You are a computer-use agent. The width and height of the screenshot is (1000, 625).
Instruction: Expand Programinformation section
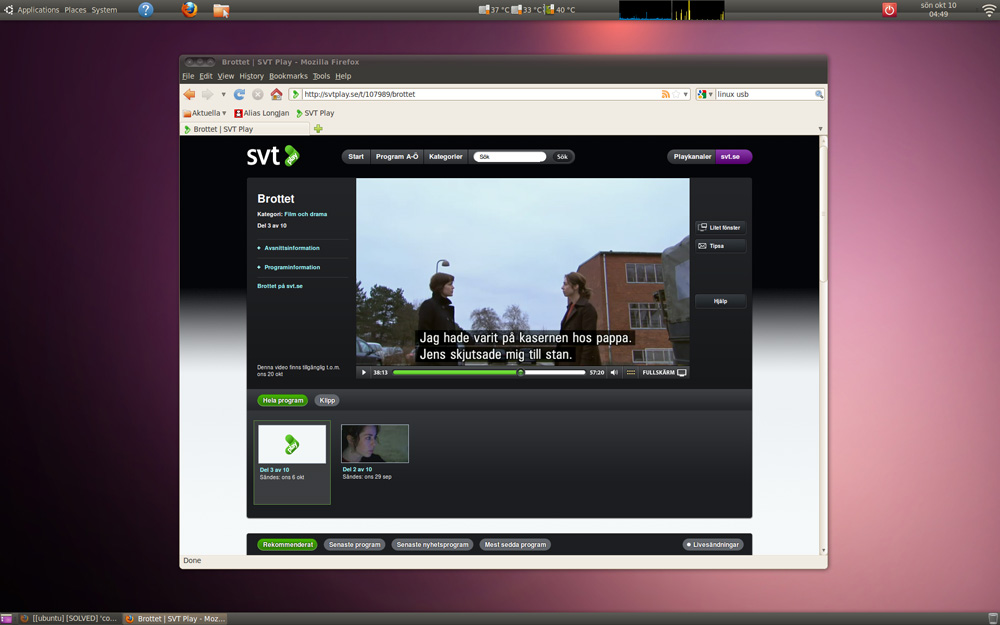(x=292, y=267)
